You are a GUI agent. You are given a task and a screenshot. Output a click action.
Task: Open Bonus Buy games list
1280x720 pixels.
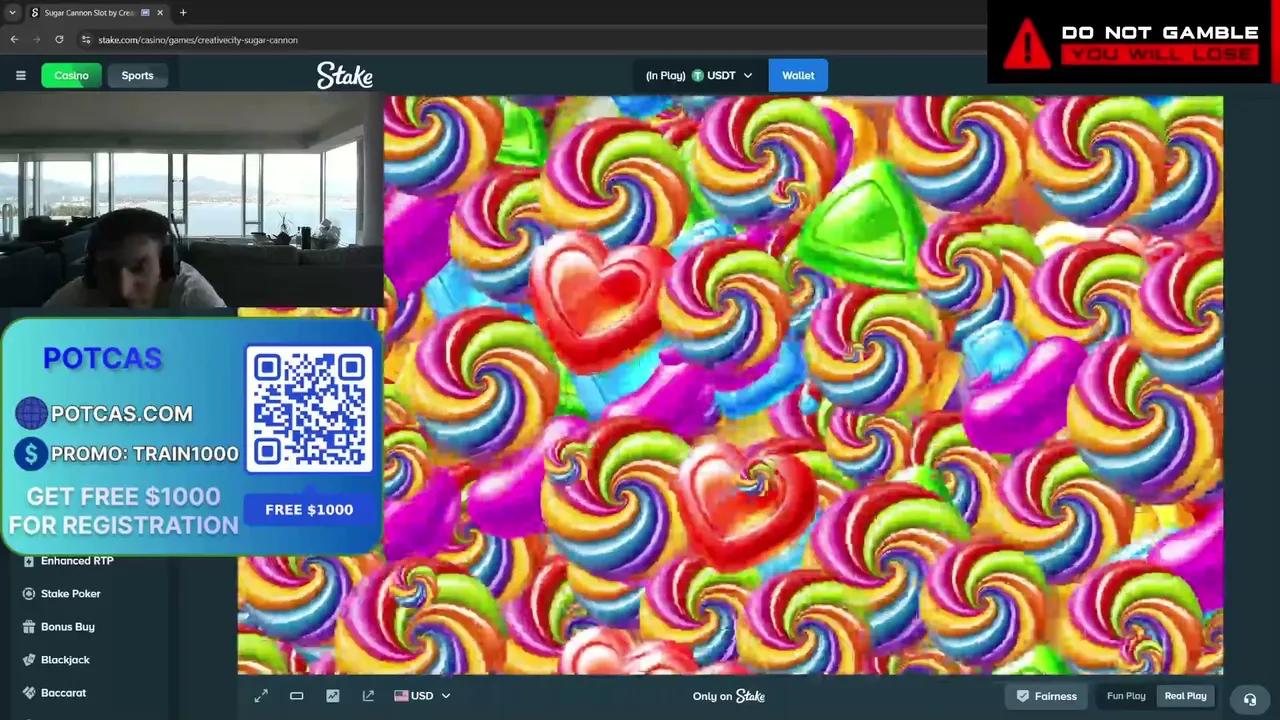68,627
